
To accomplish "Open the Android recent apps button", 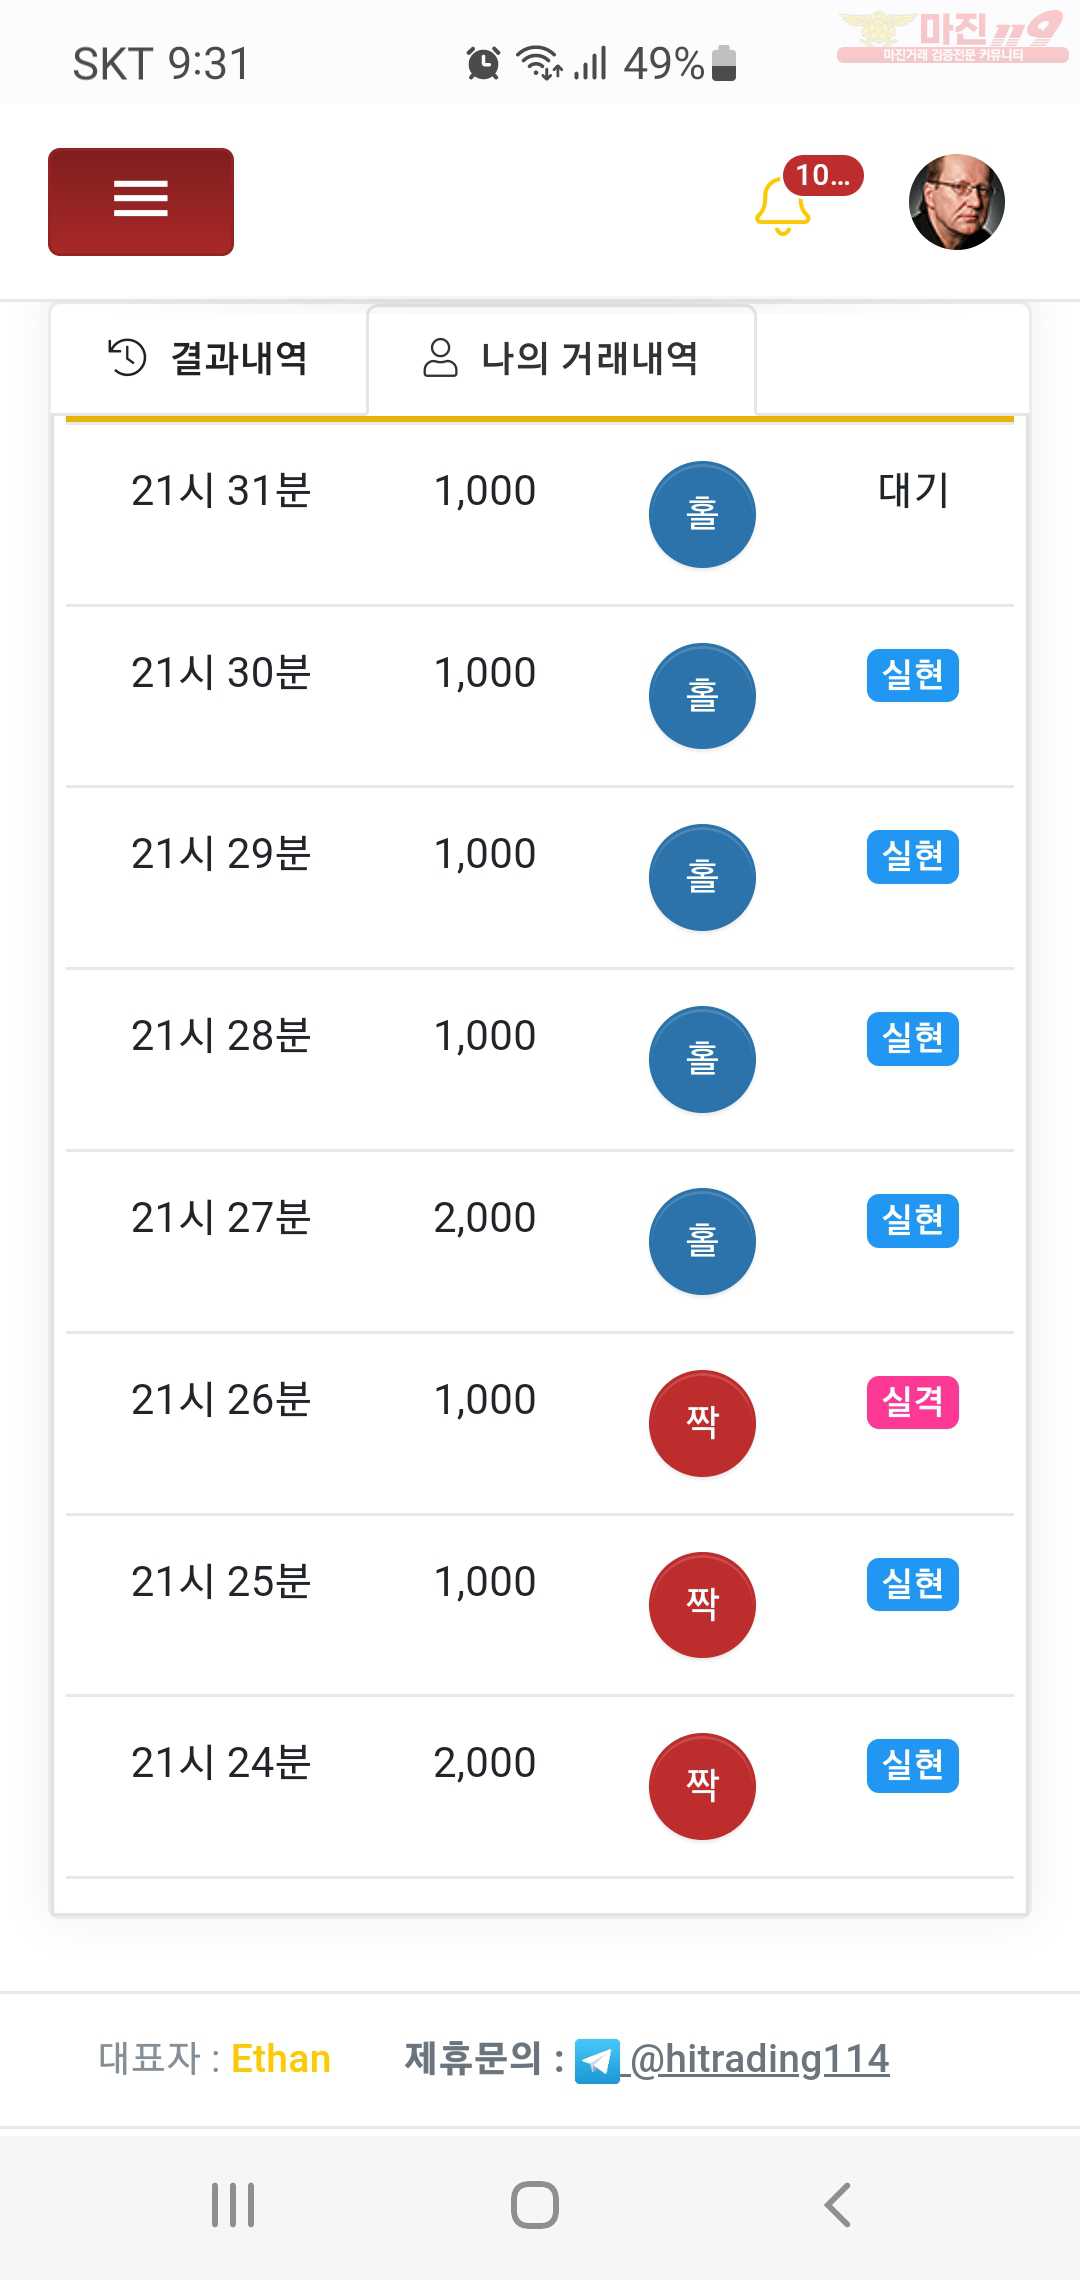I will [233, 2205].
